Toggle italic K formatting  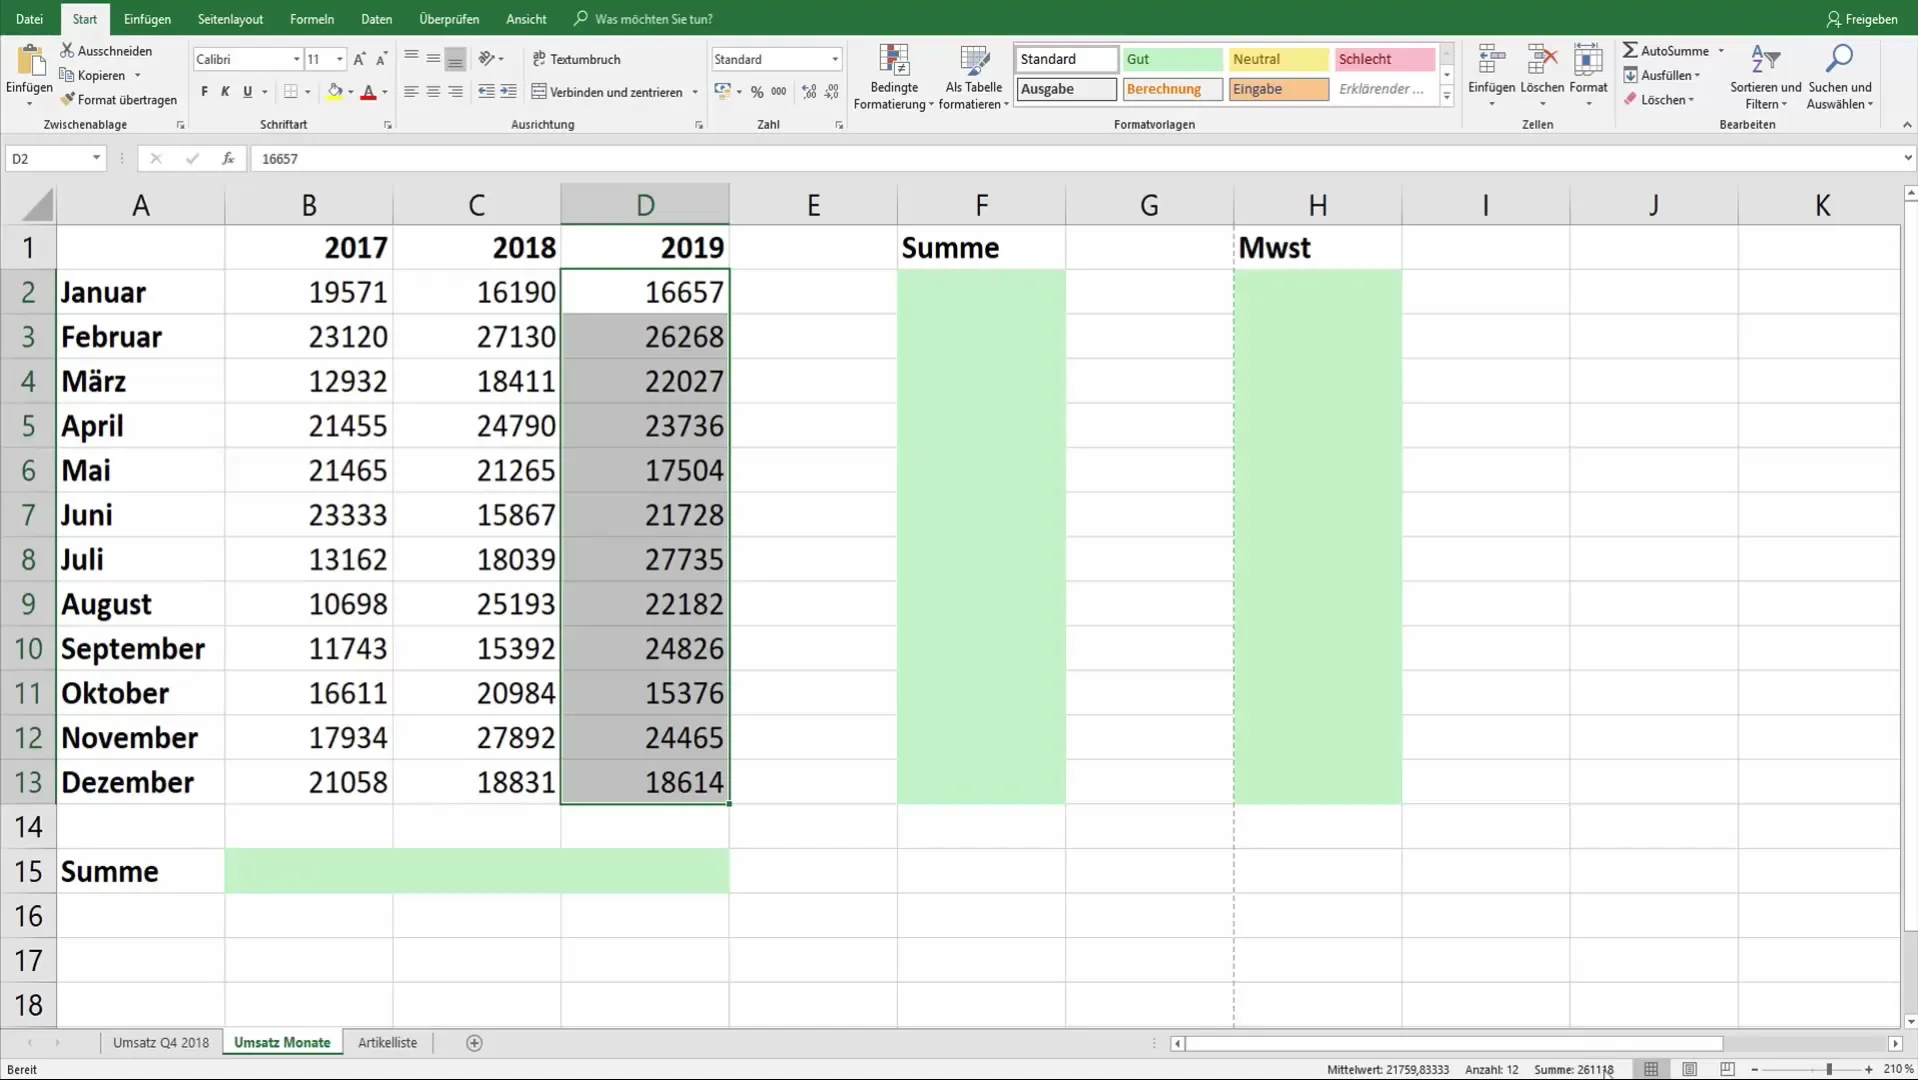[225, 92]
